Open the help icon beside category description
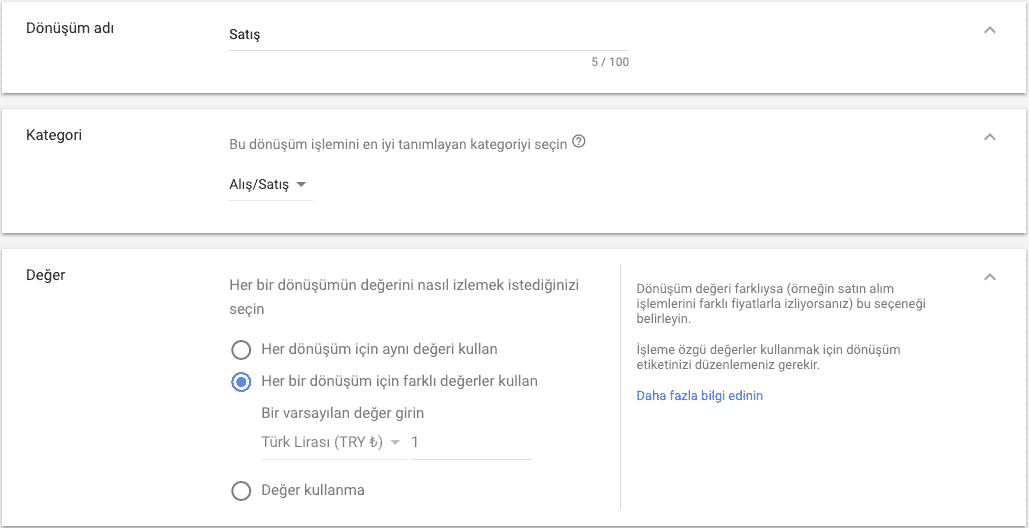1029x528 pixels. pos(578,142)
